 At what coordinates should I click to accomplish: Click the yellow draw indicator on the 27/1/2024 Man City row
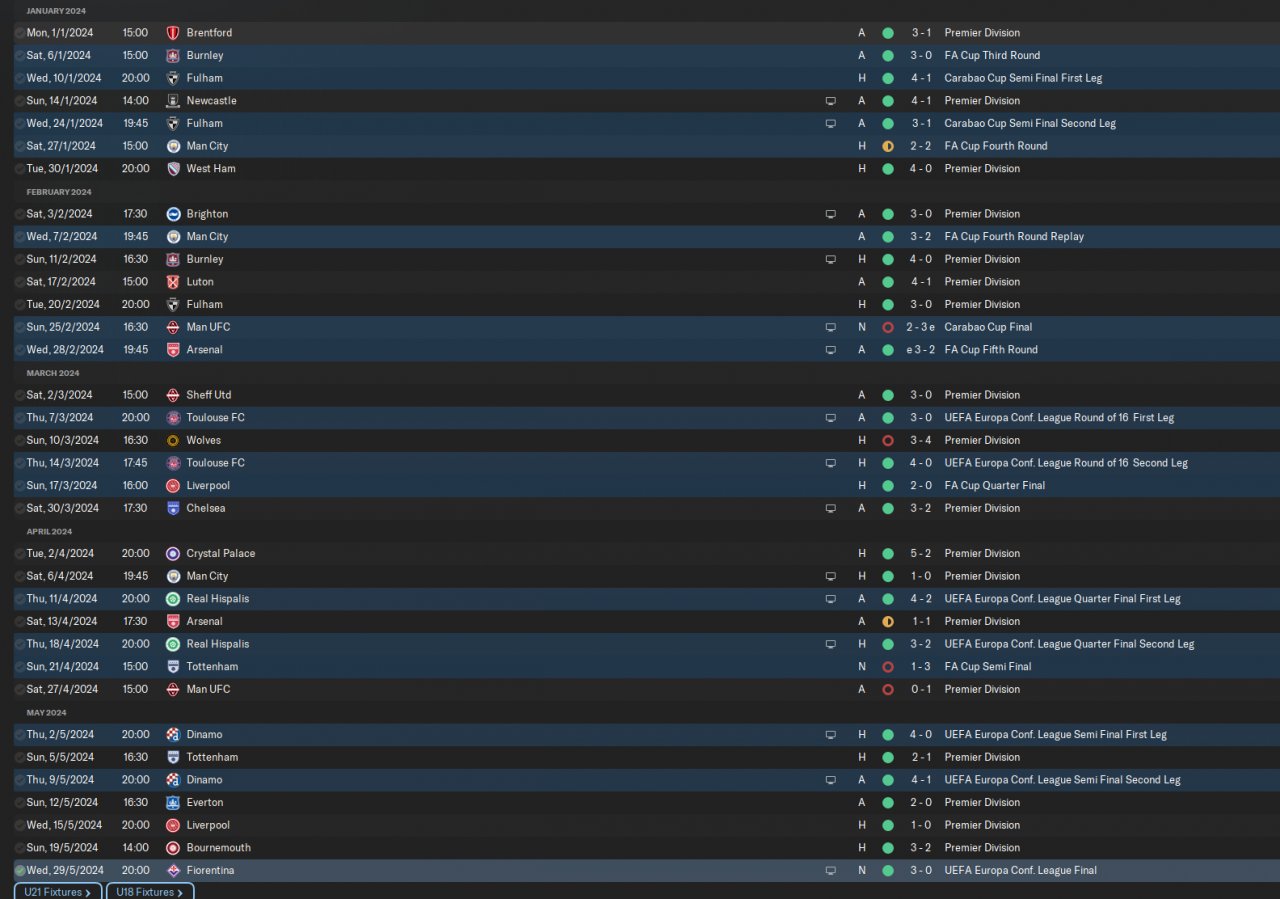888,146
